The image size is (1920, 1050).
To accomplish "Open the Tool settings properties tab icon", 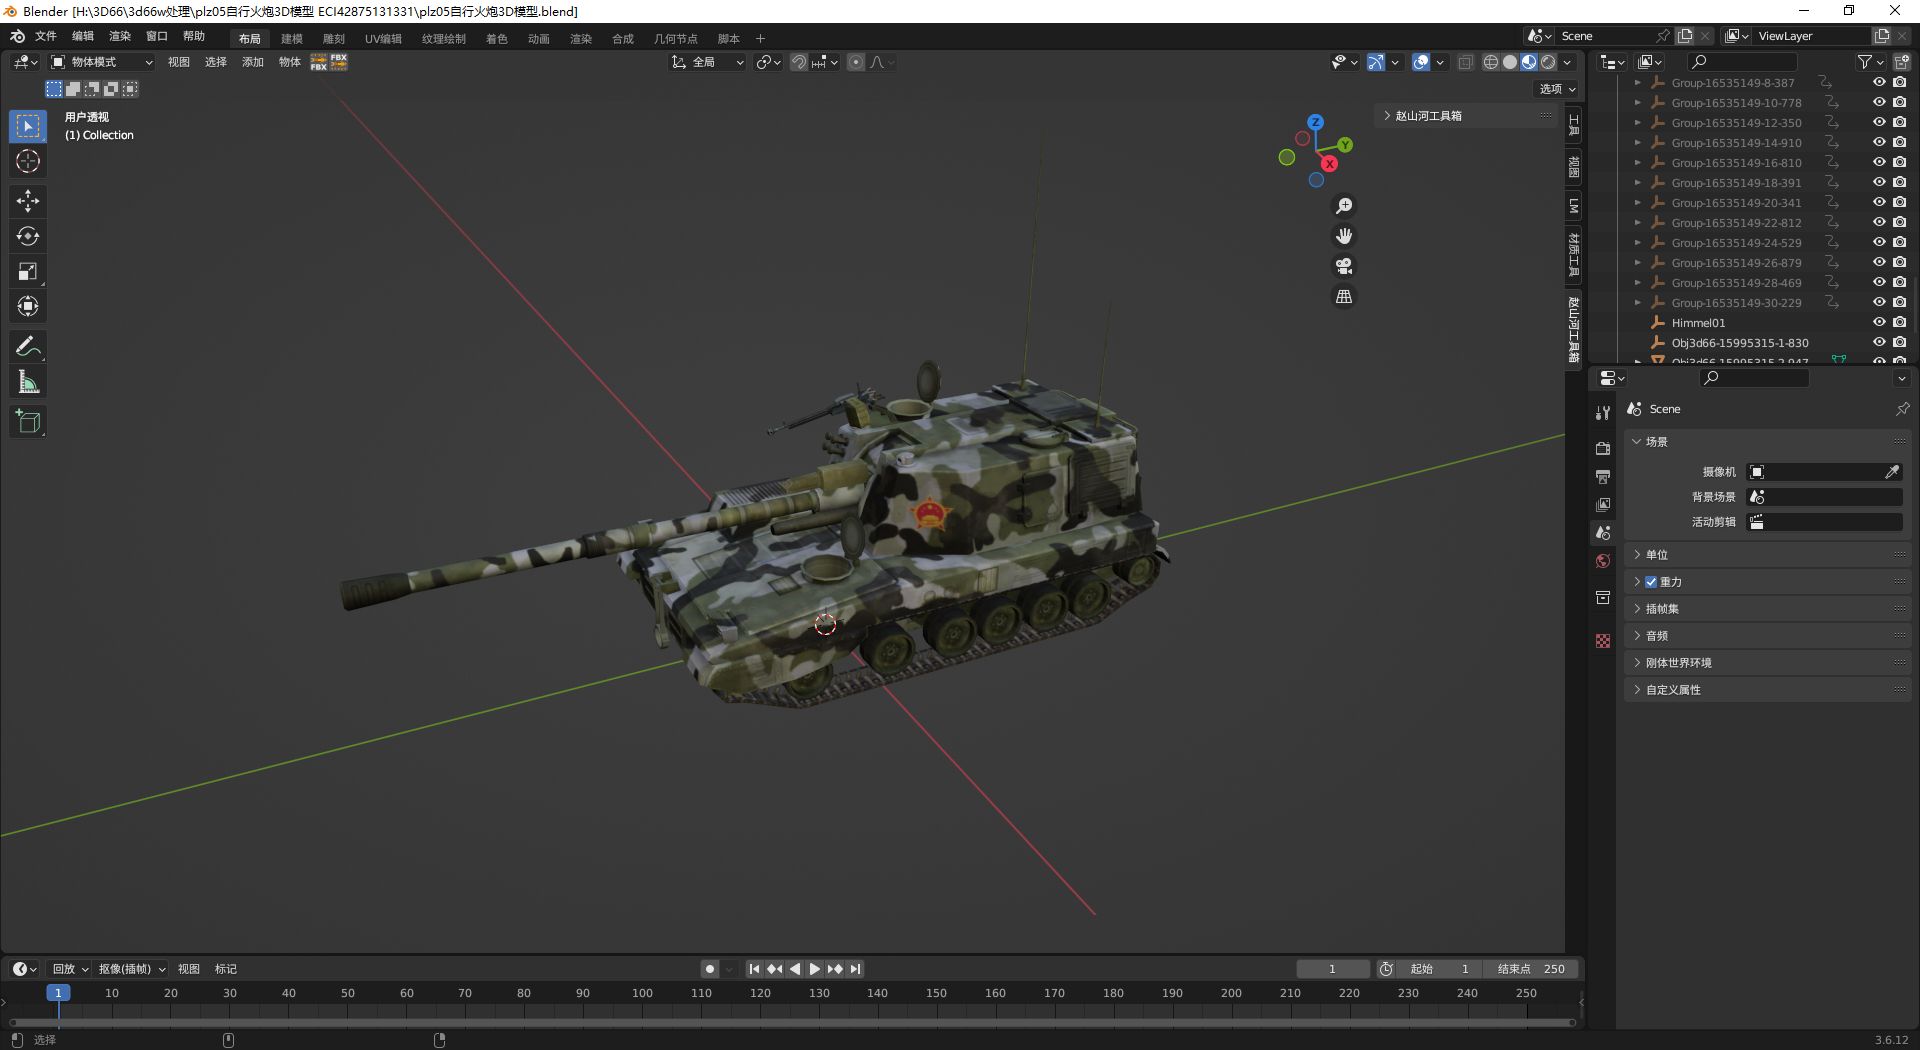I will click(1603, 413).
